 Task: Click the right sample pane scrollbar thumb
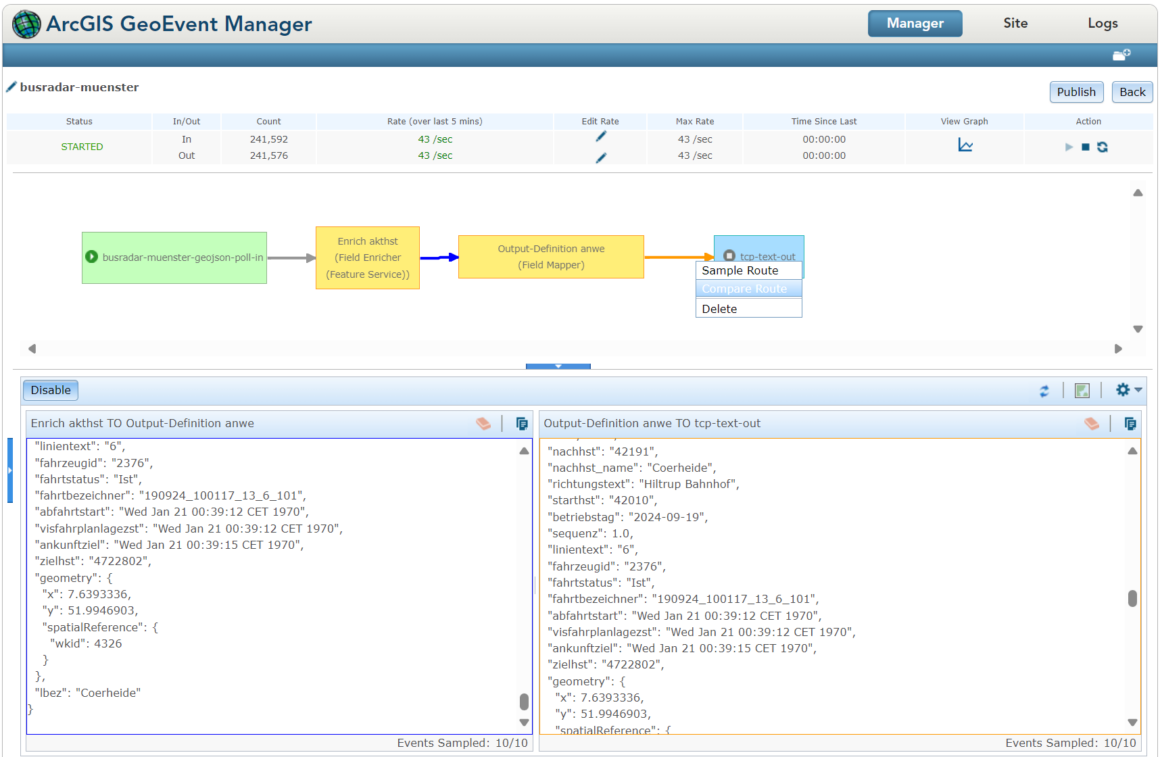pos(1132,598)
